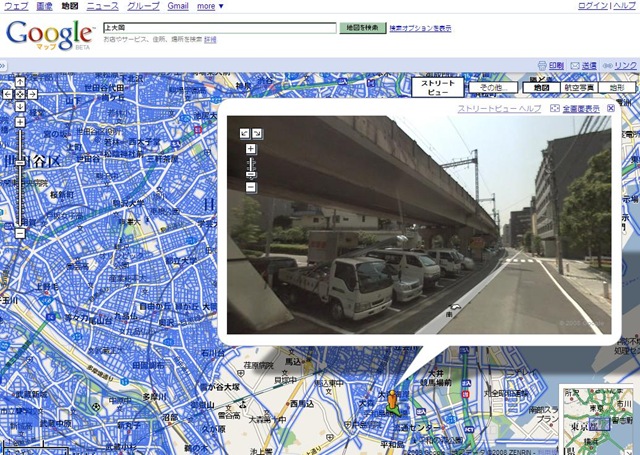
Task: Open the 全画面表示 full screen link
Action: pos(581,109)
